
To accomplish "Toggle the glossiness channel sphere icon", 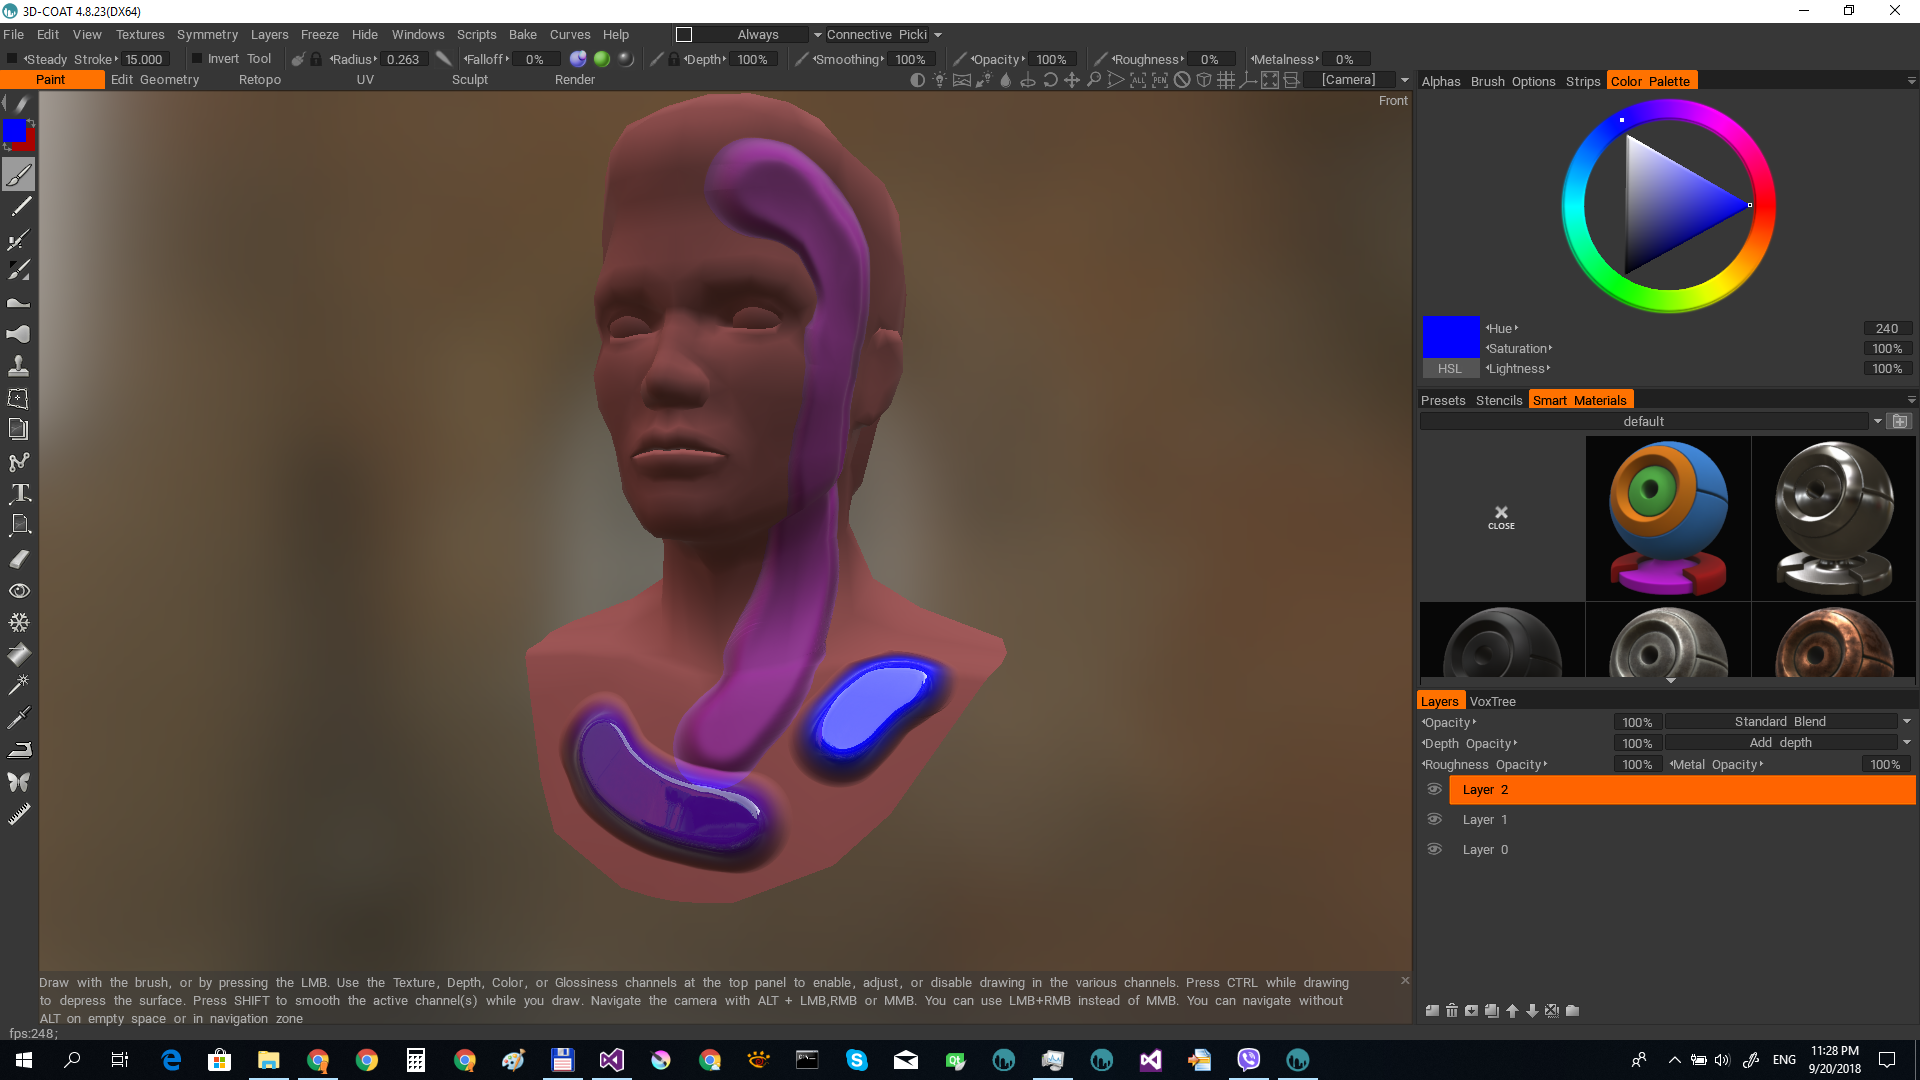I will tap(626, 59).
